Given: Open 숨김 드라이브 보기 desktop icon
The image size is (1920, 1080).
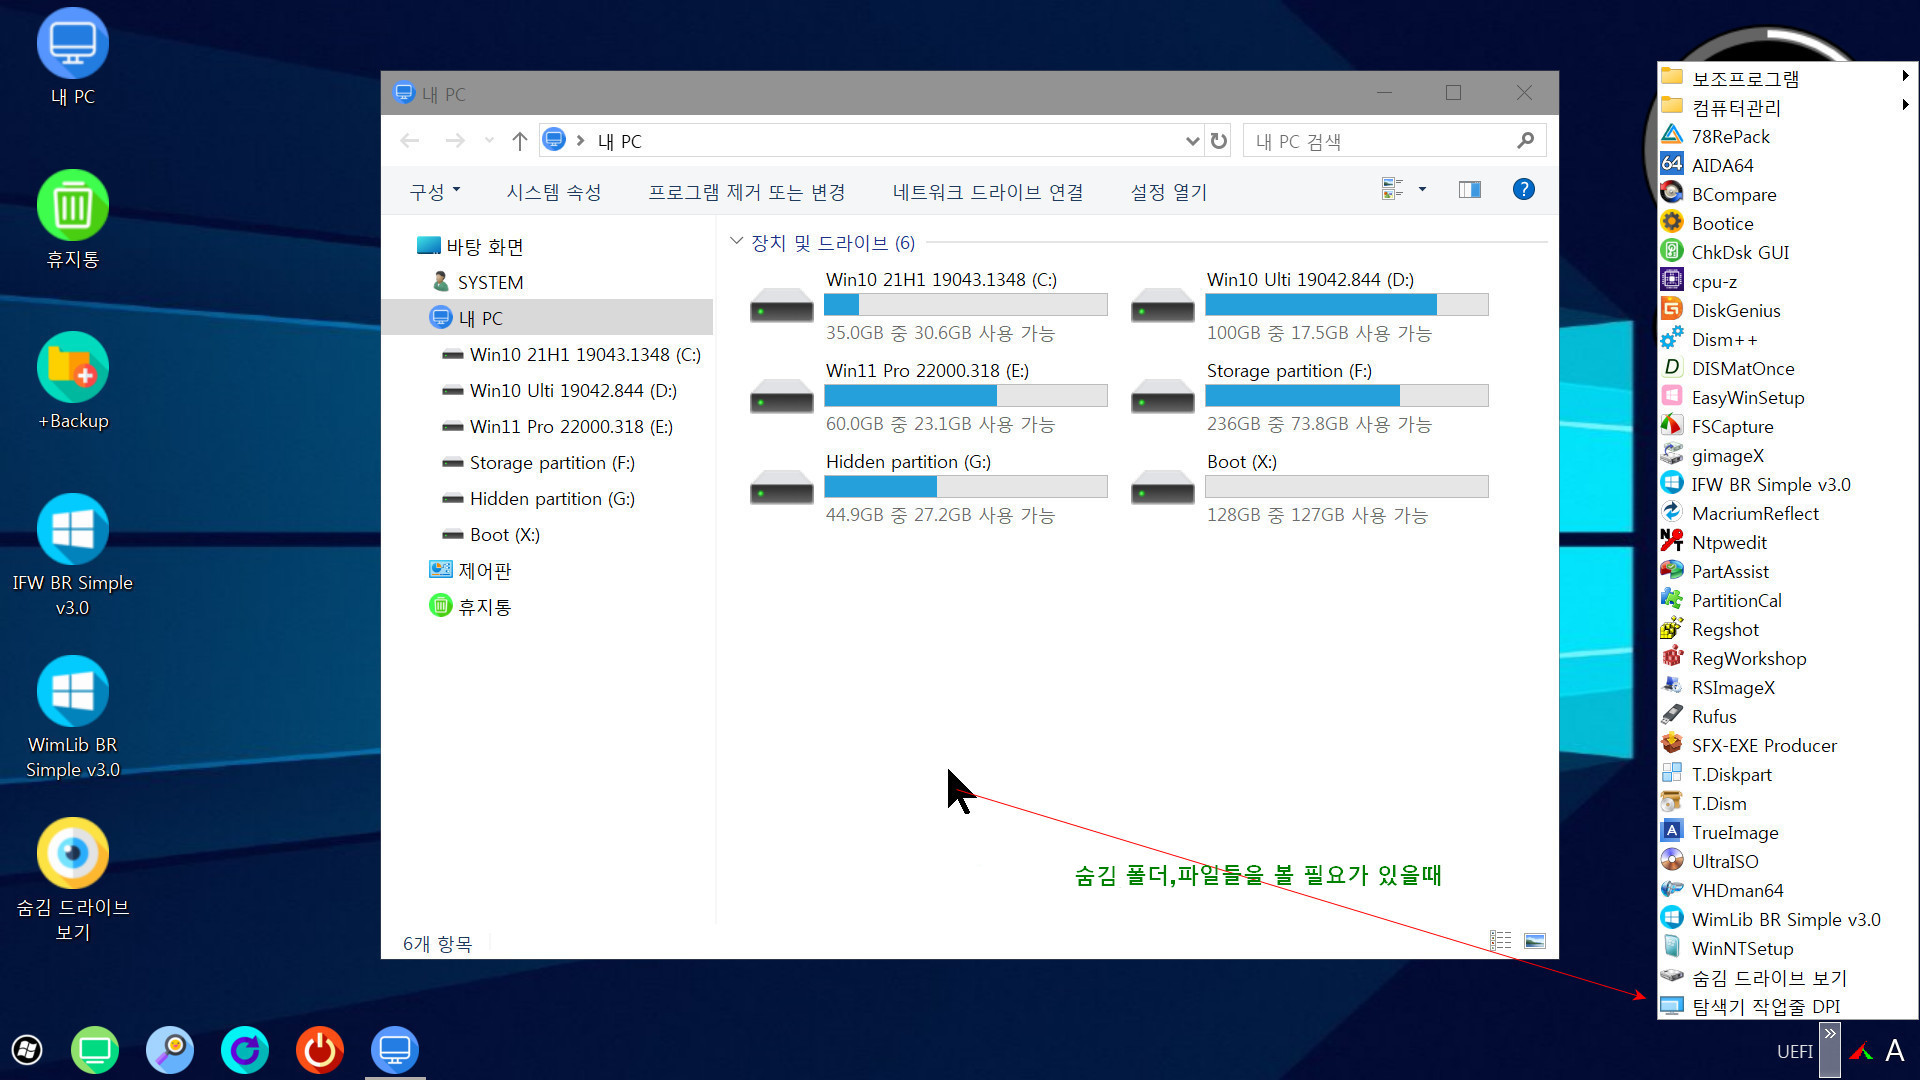Looking at the screenshot, I should point(72,880).
